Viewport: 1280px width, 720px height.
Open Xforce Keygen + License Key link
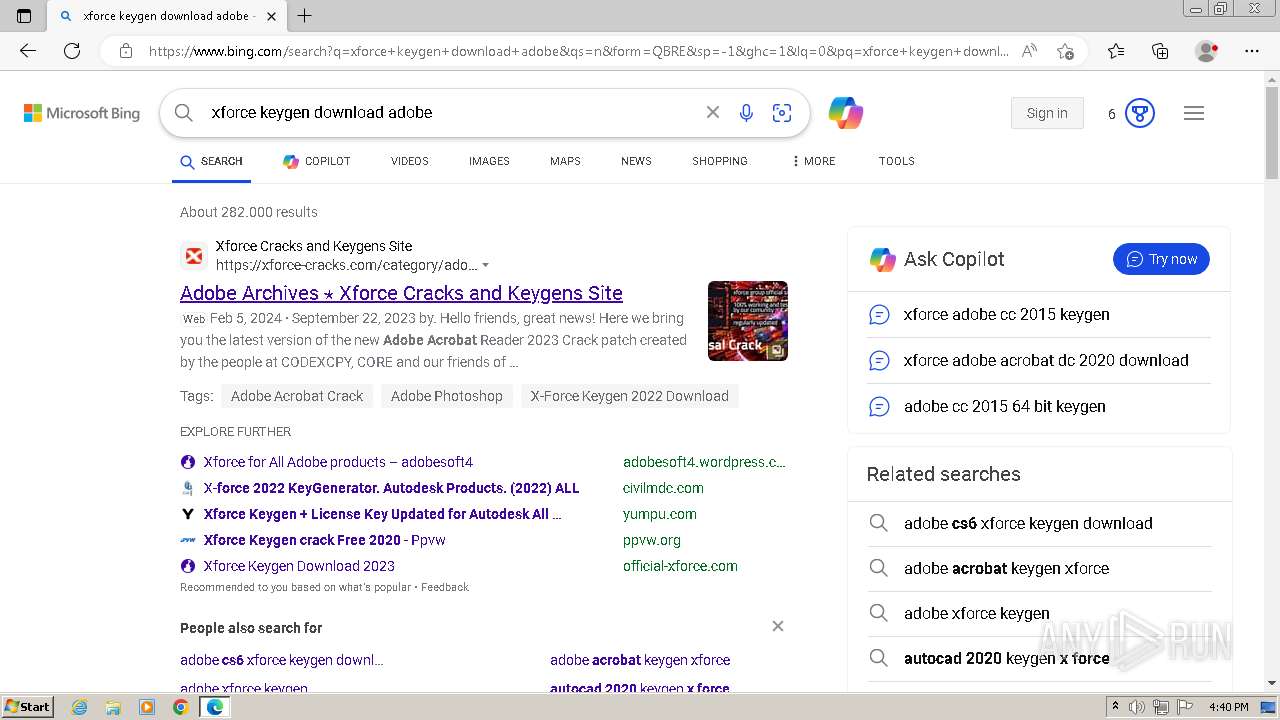click(382, 514)
